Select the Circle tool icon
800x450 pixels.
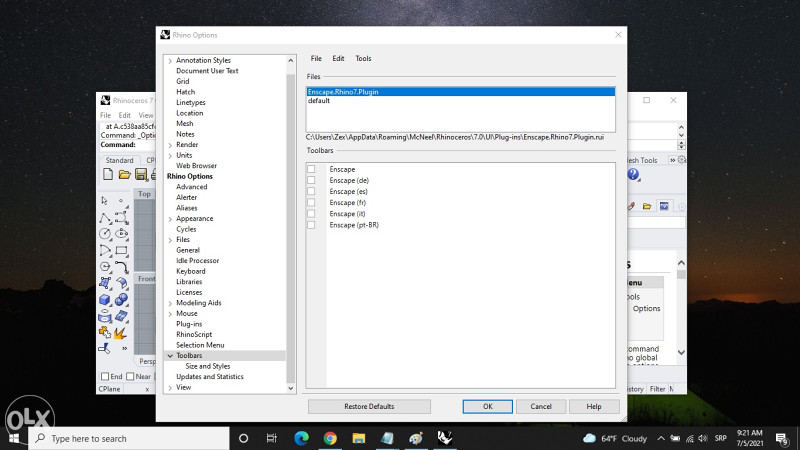pos(105,234)
